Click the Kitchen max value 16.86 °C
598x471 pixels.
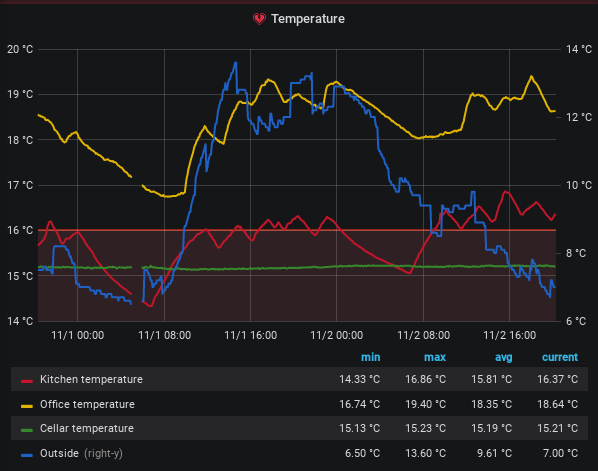426,379
